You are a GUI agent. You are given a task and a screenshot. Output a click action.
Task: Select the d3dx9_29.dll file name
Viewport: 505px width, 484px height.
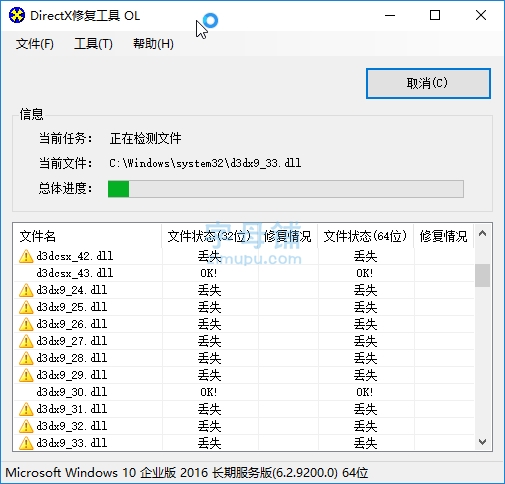coord(72,375)
